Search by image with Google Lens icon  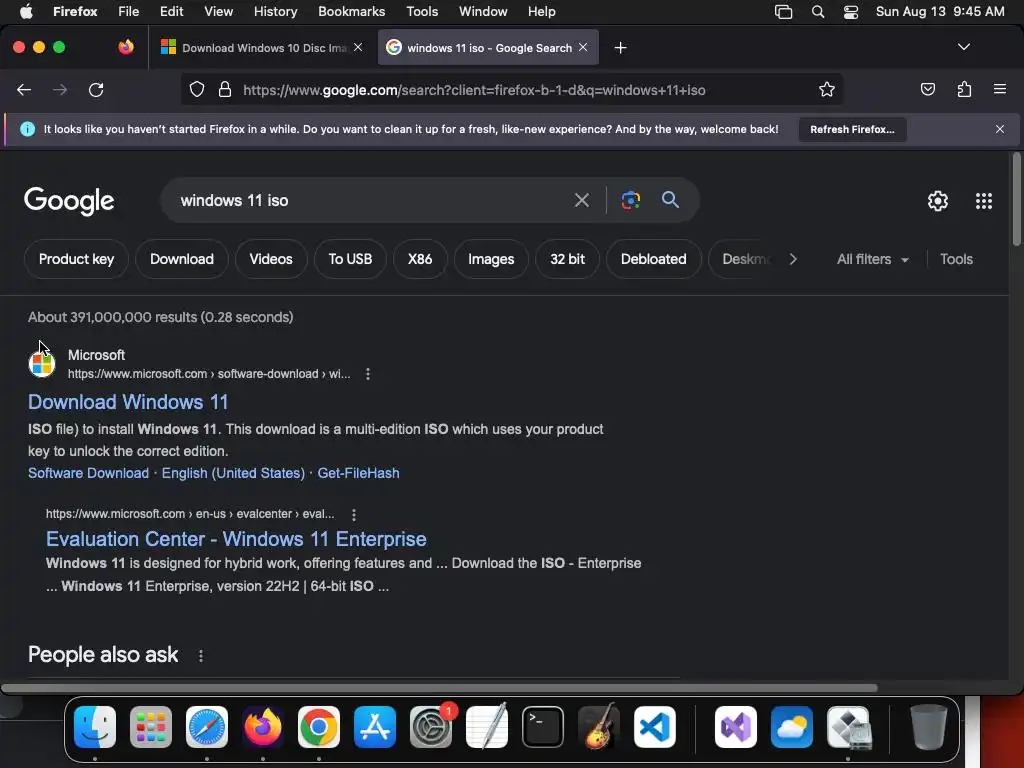630,200
